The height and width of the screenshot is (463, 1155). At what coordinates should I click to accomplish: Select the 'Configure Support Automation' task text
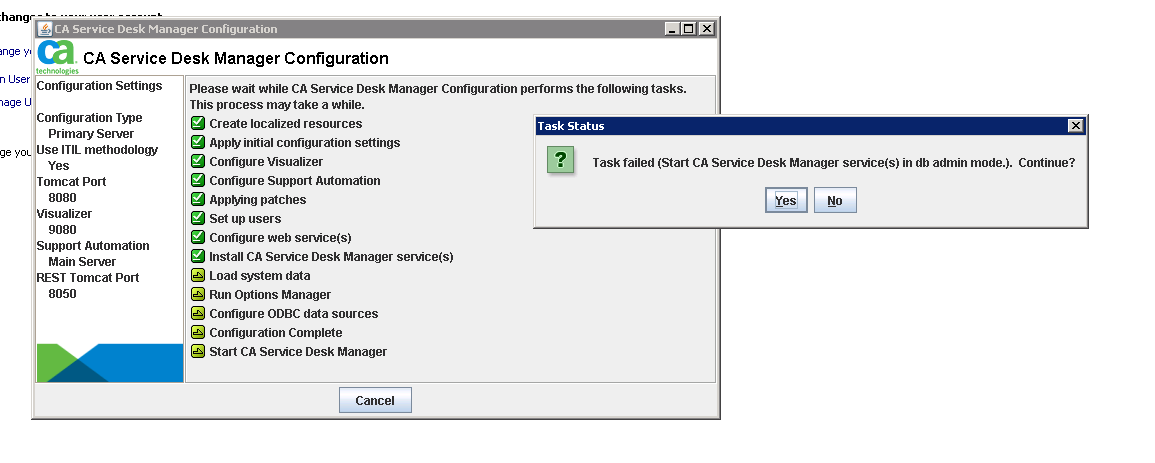295,180
